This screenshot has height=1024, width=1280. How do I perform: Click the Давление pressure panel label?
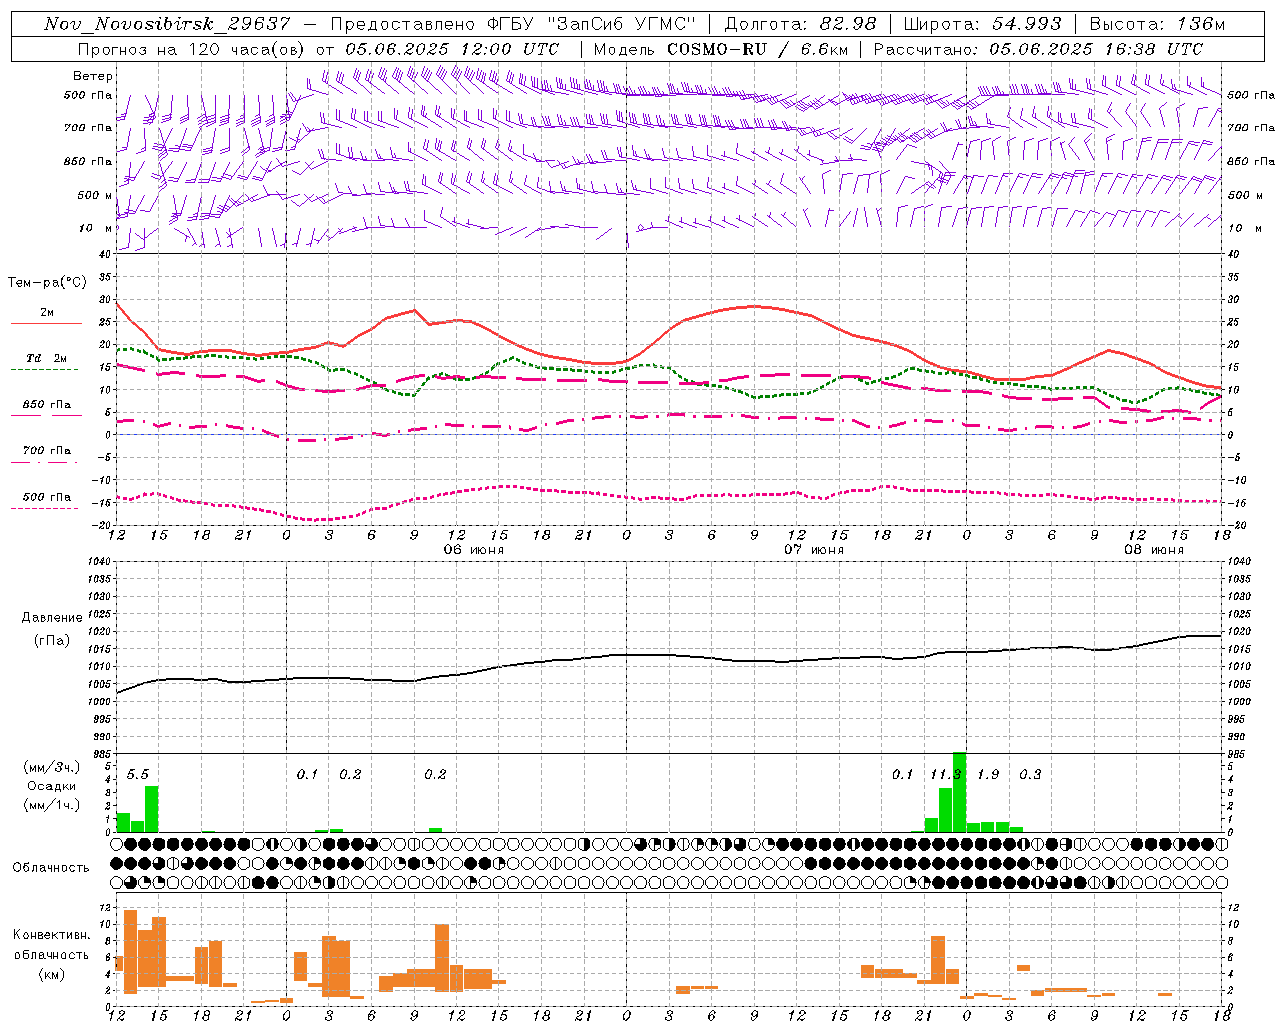click(x=52, y=617)
